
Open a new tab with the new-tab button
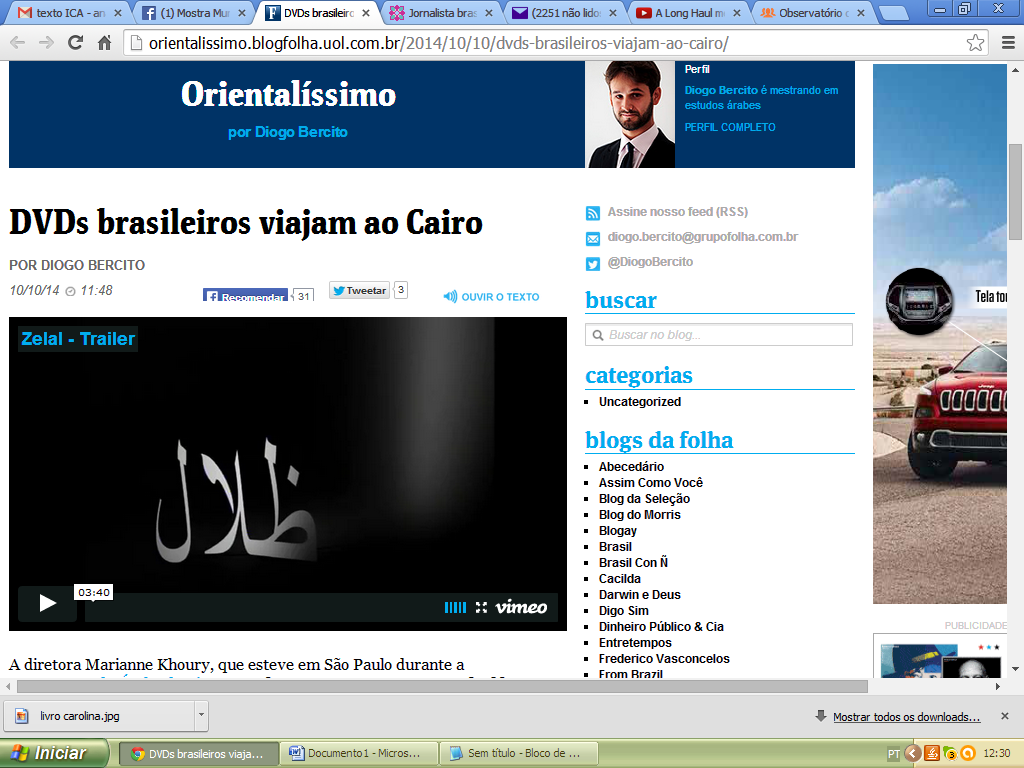click(x=893, y=13)
